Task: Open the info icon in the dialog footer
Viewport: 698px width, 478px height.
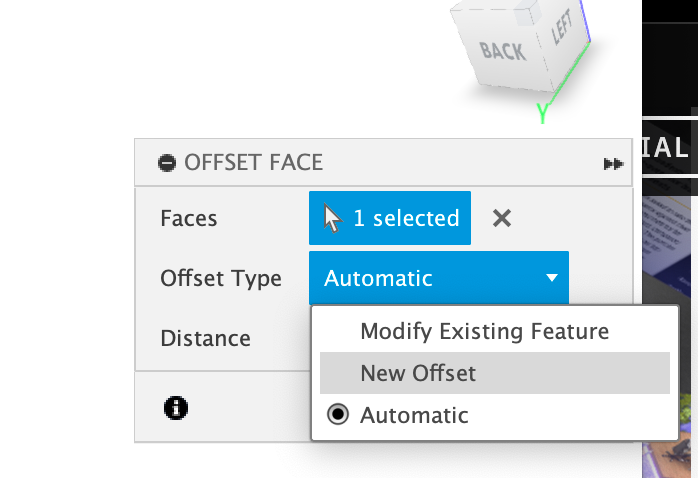Action: (176, 408)
